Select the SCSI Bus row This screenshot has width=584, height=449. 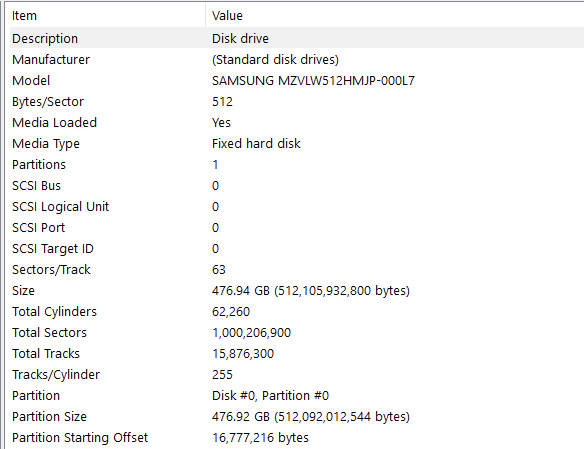pos(297,185)
